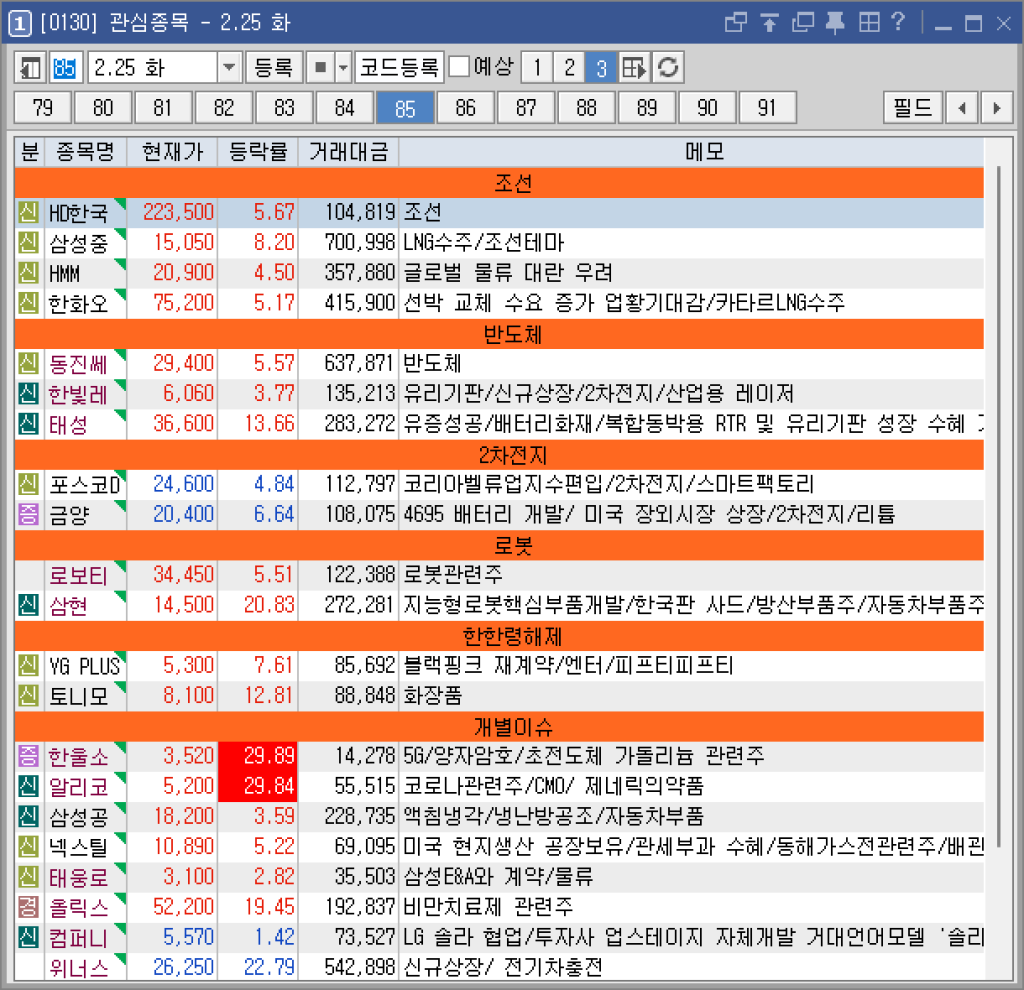Screen dimensions: 1024x990
Task: Click the window number 1 icon in the title bar
Action: coord(20,24)
